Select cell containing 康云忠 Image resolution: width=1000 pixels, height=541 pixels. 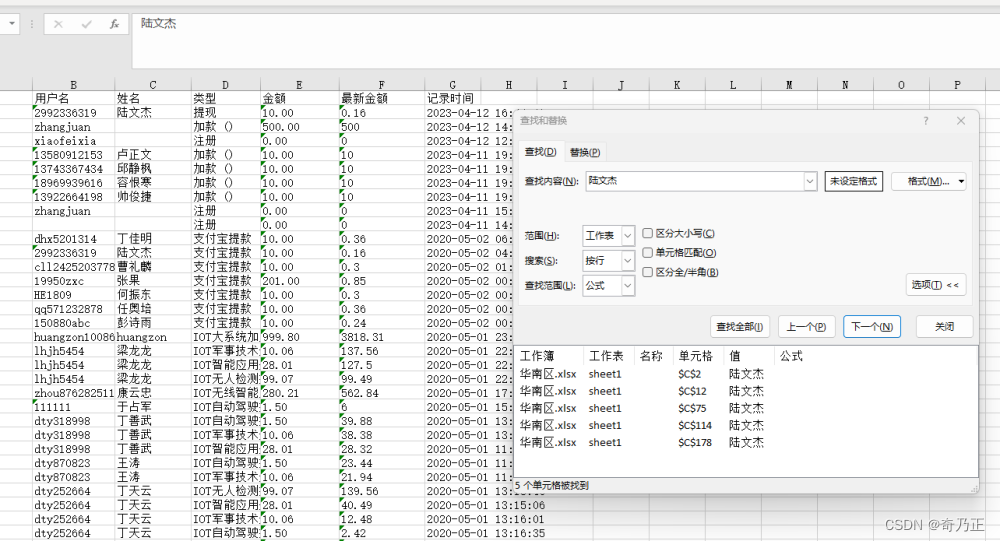(152, 394)
